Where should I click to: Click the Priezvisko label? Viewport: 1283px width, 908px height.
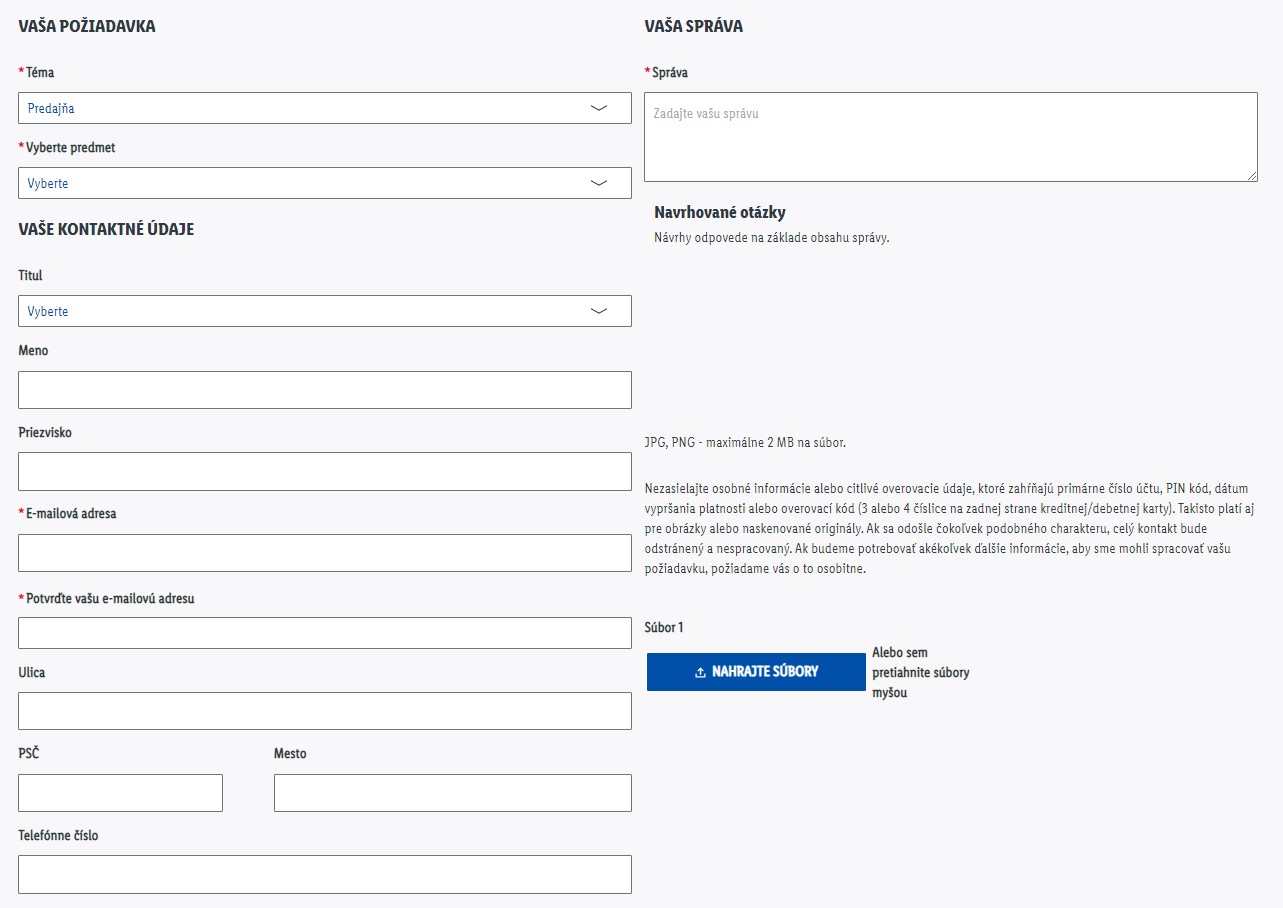(x=45, y=433)
